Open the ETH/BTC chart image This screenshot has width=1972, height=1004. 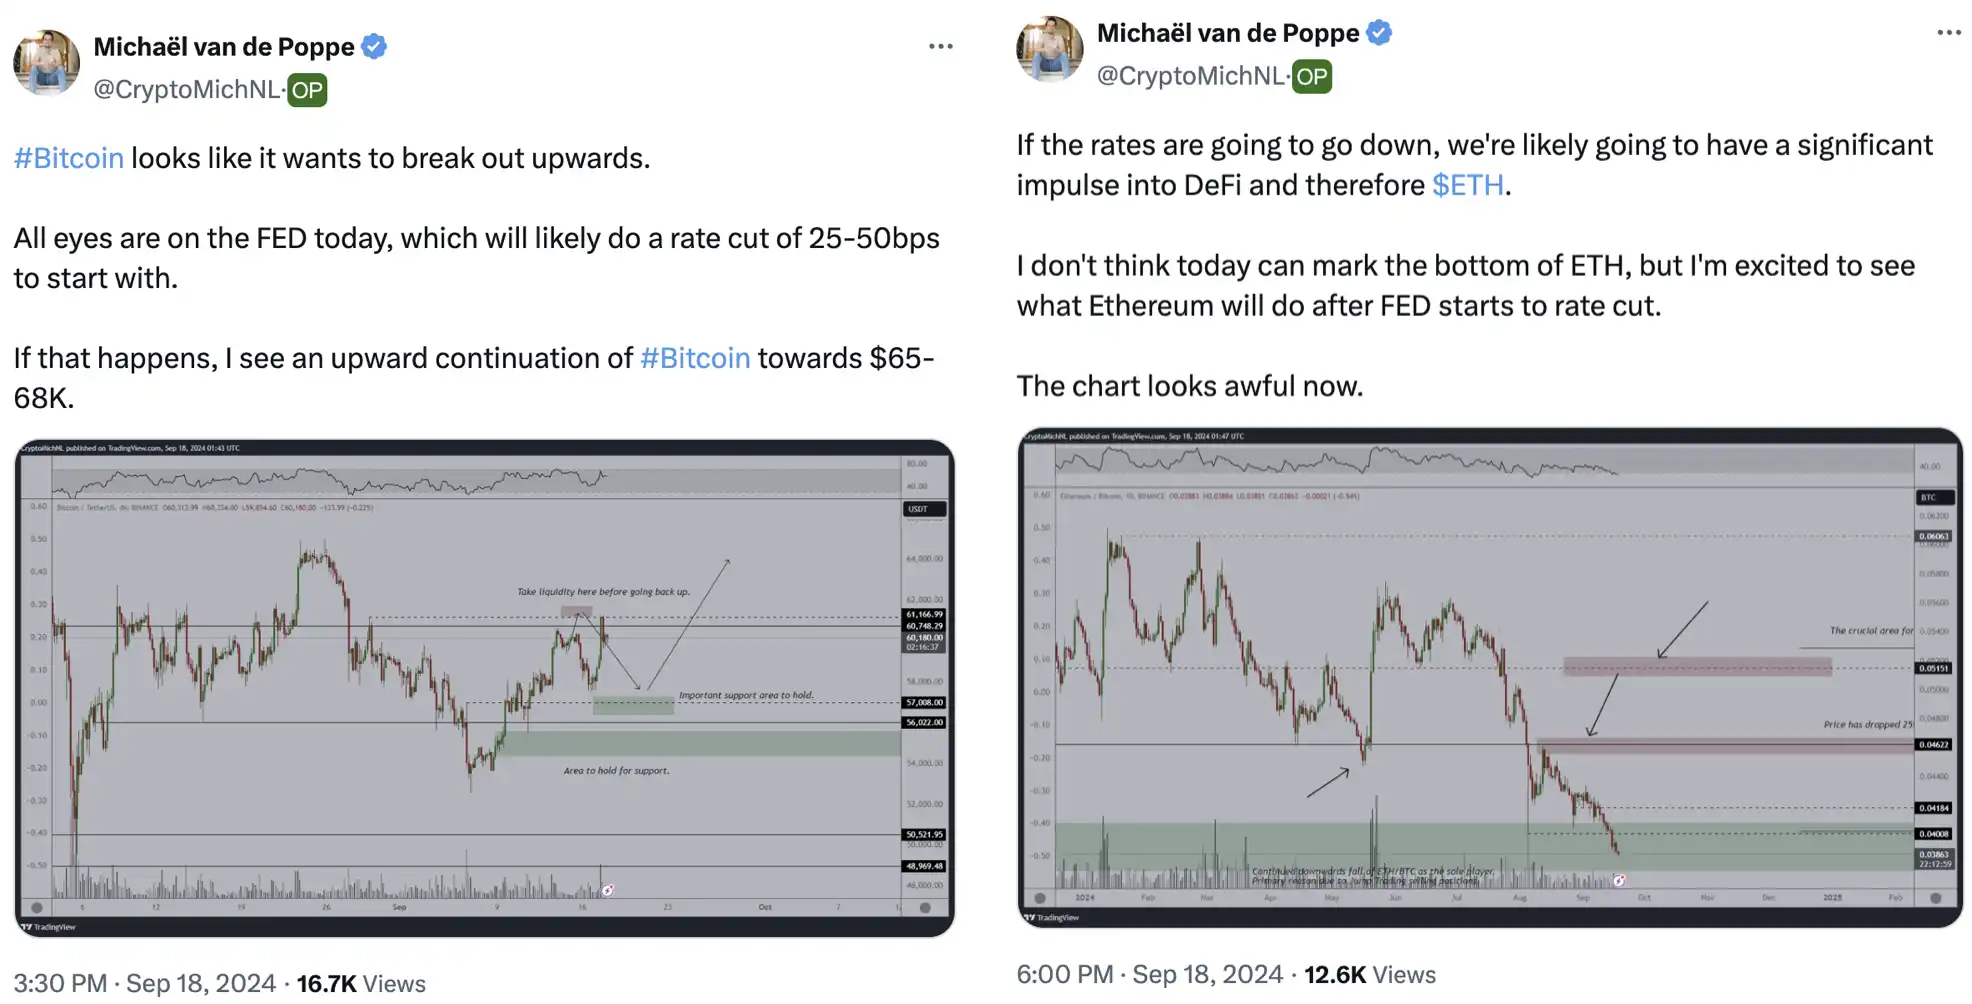click(x=1489, y=677)
